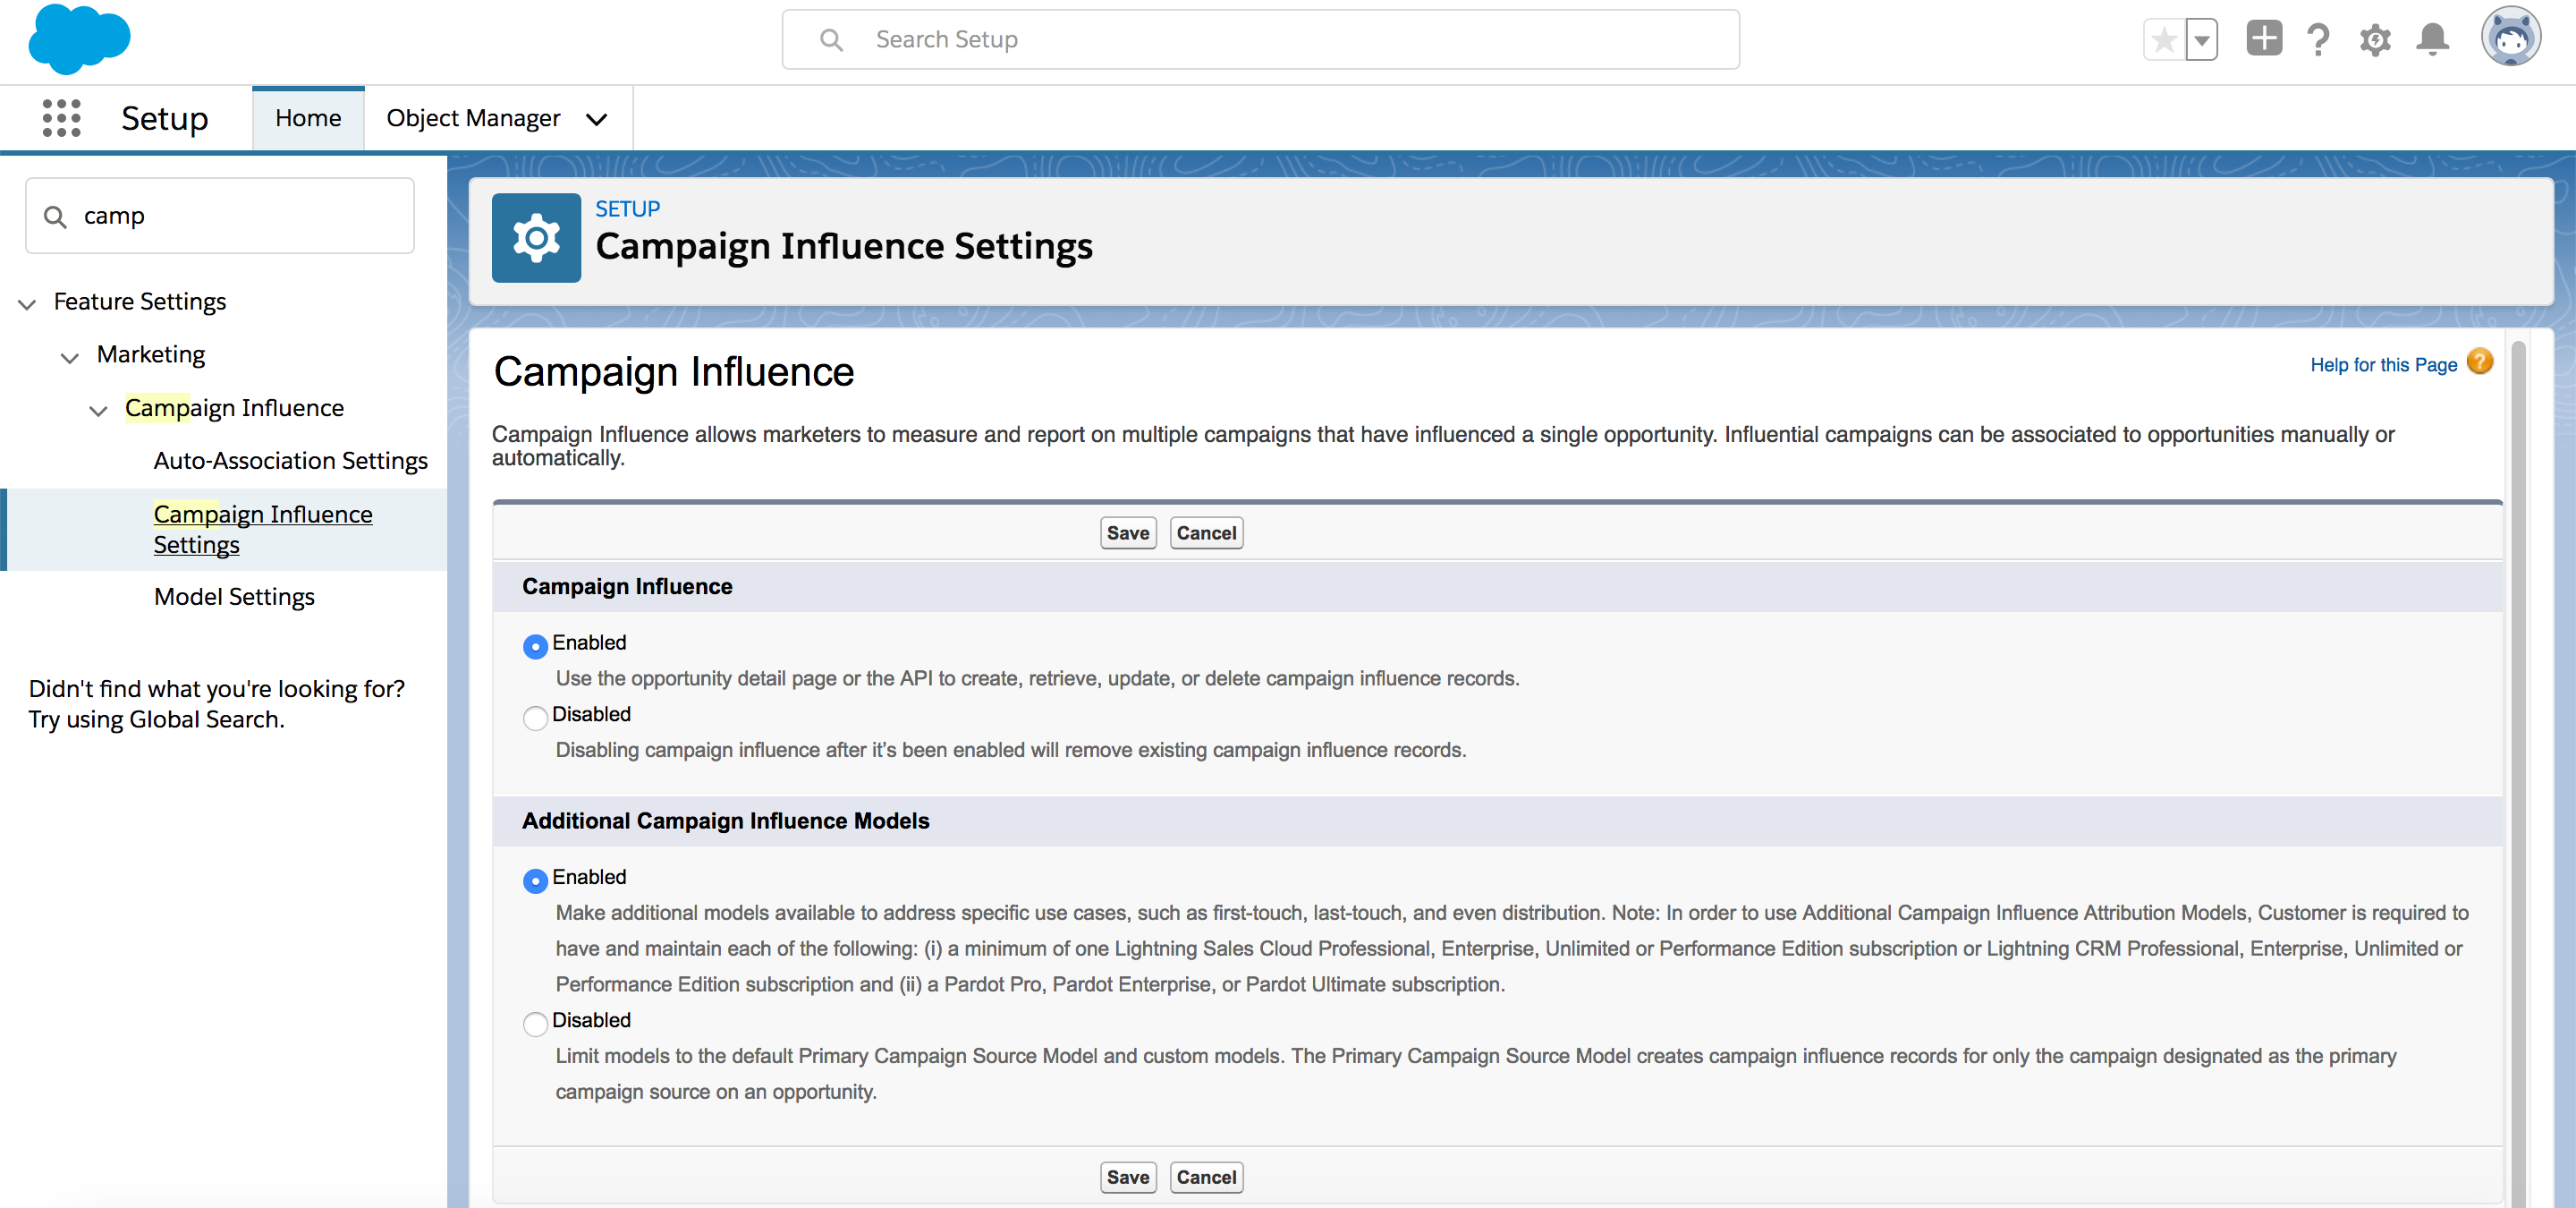2576x1208 pixels.
Task: Collapse the Campaign Influence tree node
Action: (x=98, y=410)
